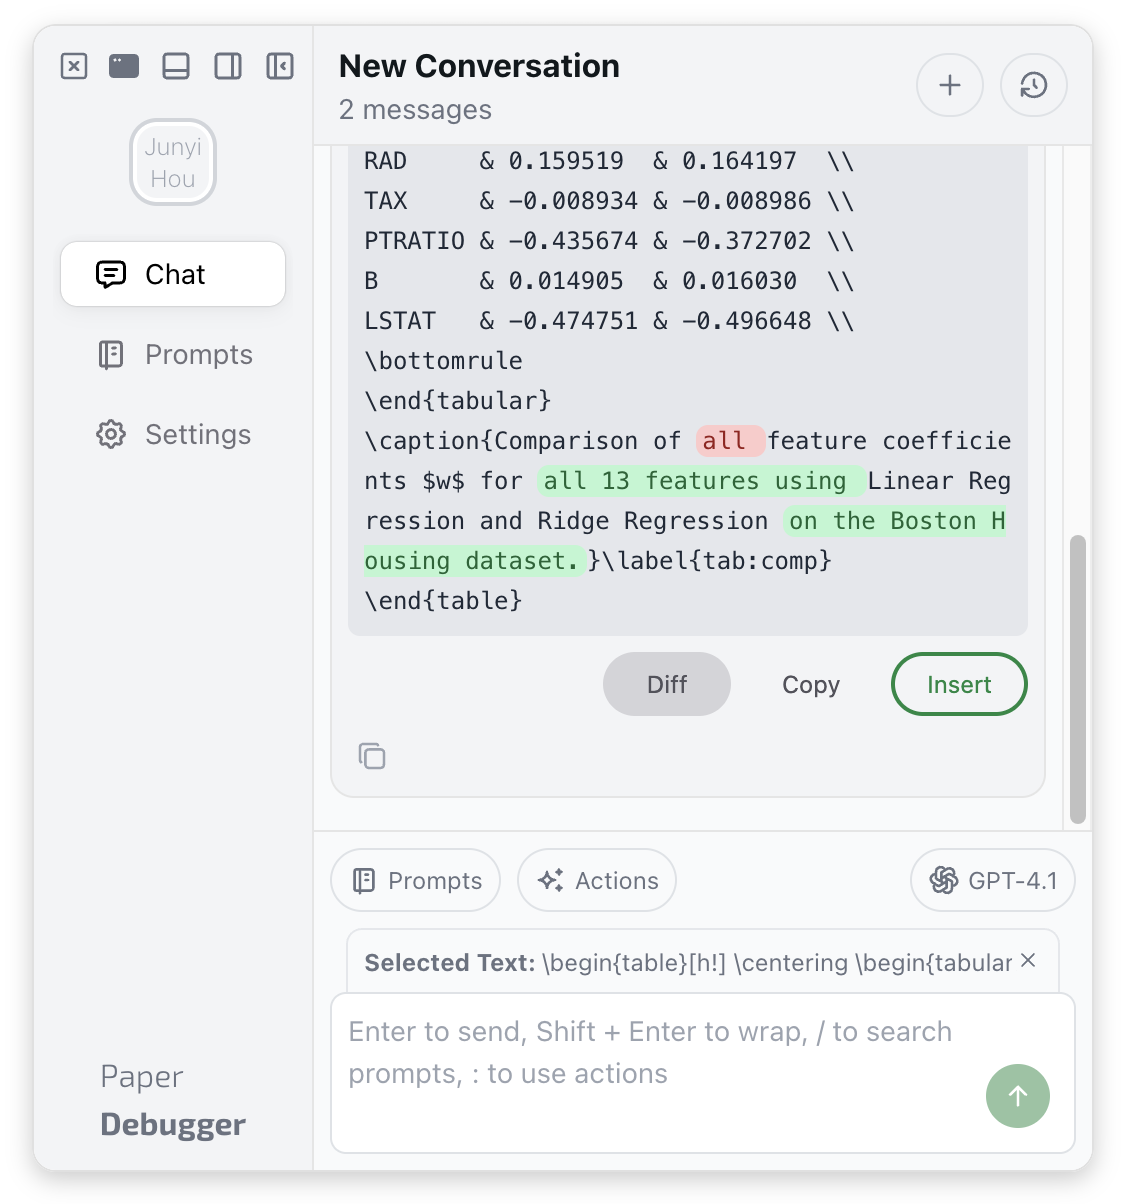Open the Chat tab in the sidebar

(173, 274)
